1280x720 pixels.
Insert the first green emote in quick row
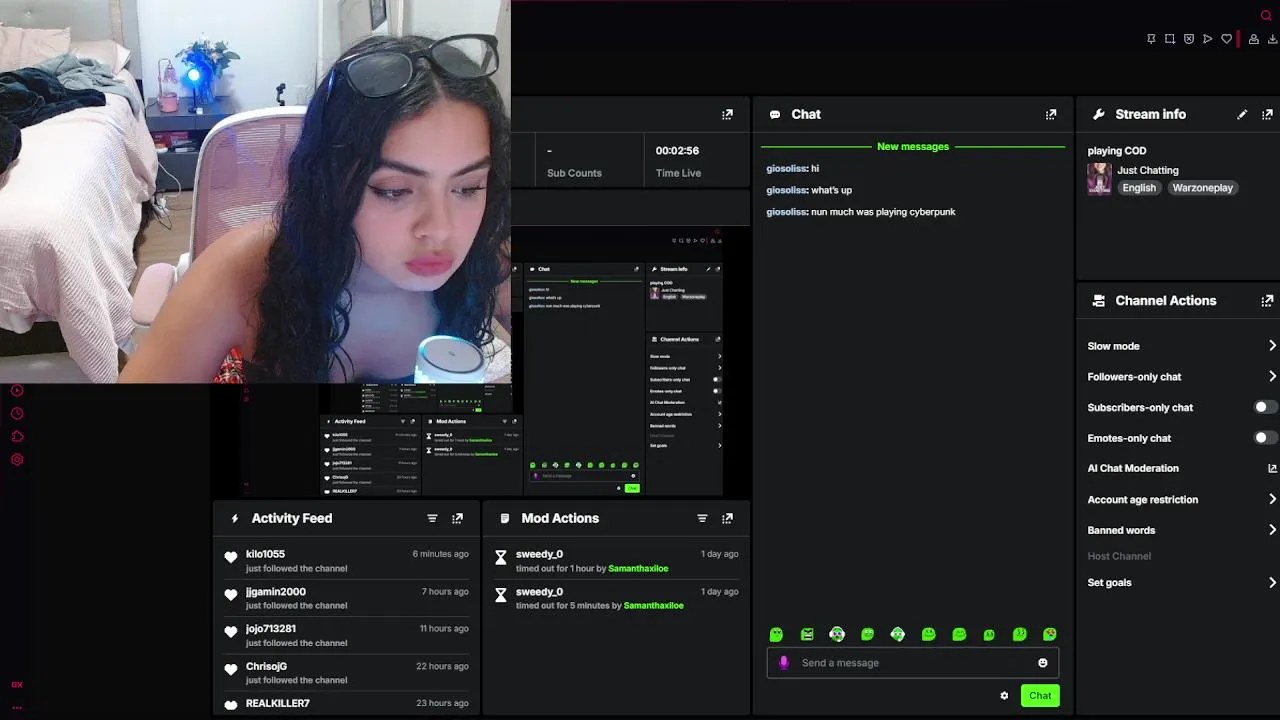[776, 634]
